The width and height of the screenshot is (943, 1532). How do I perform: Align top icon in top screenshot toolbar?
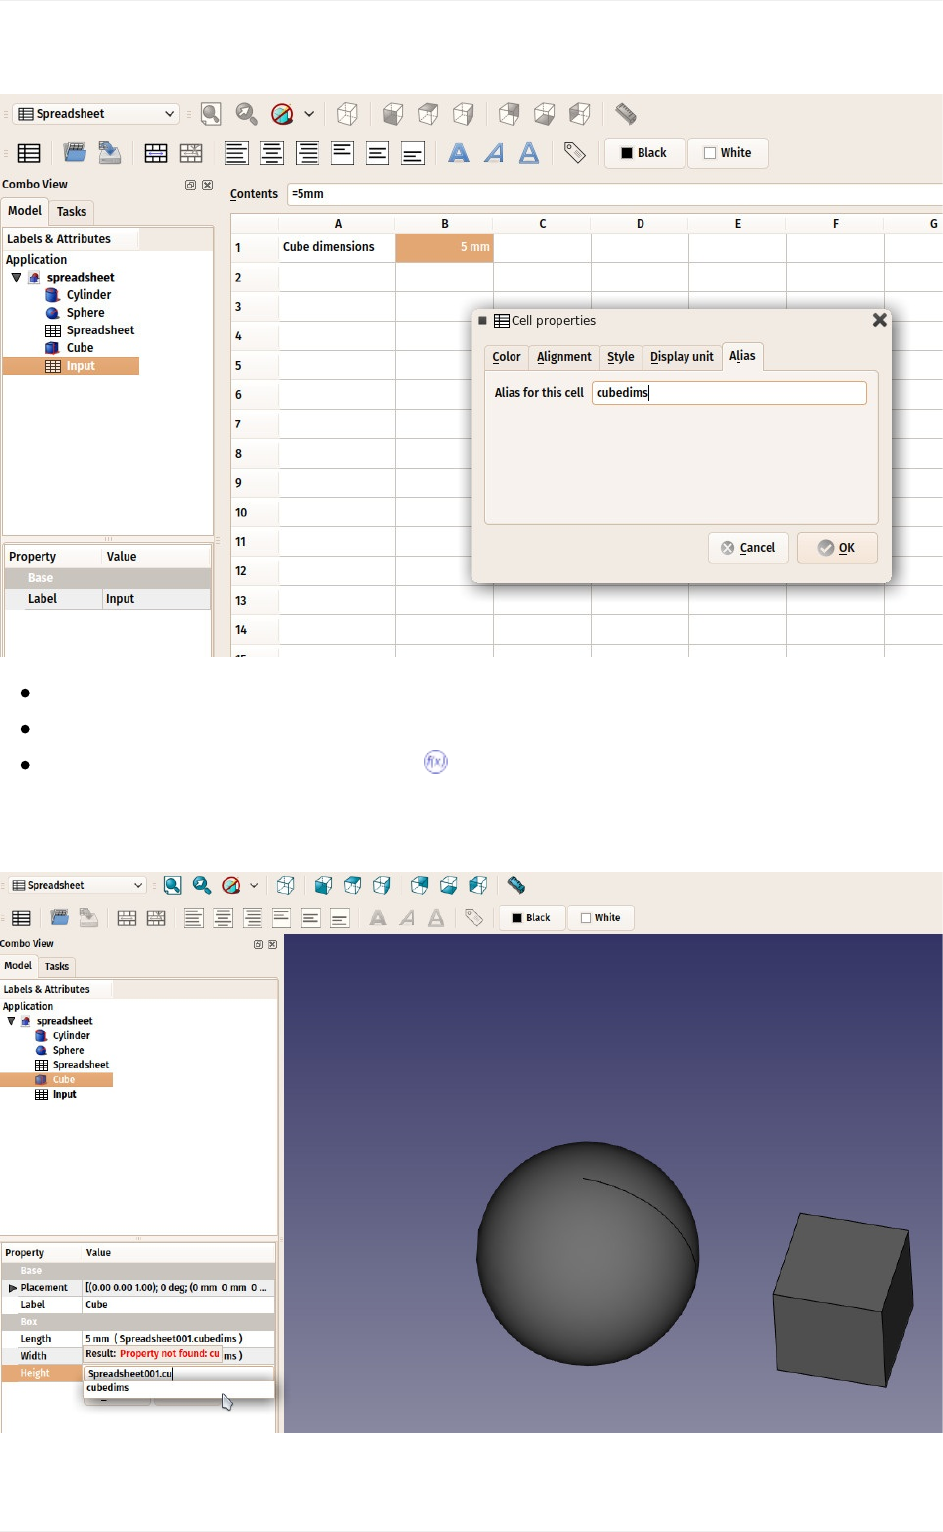(343, 153)
